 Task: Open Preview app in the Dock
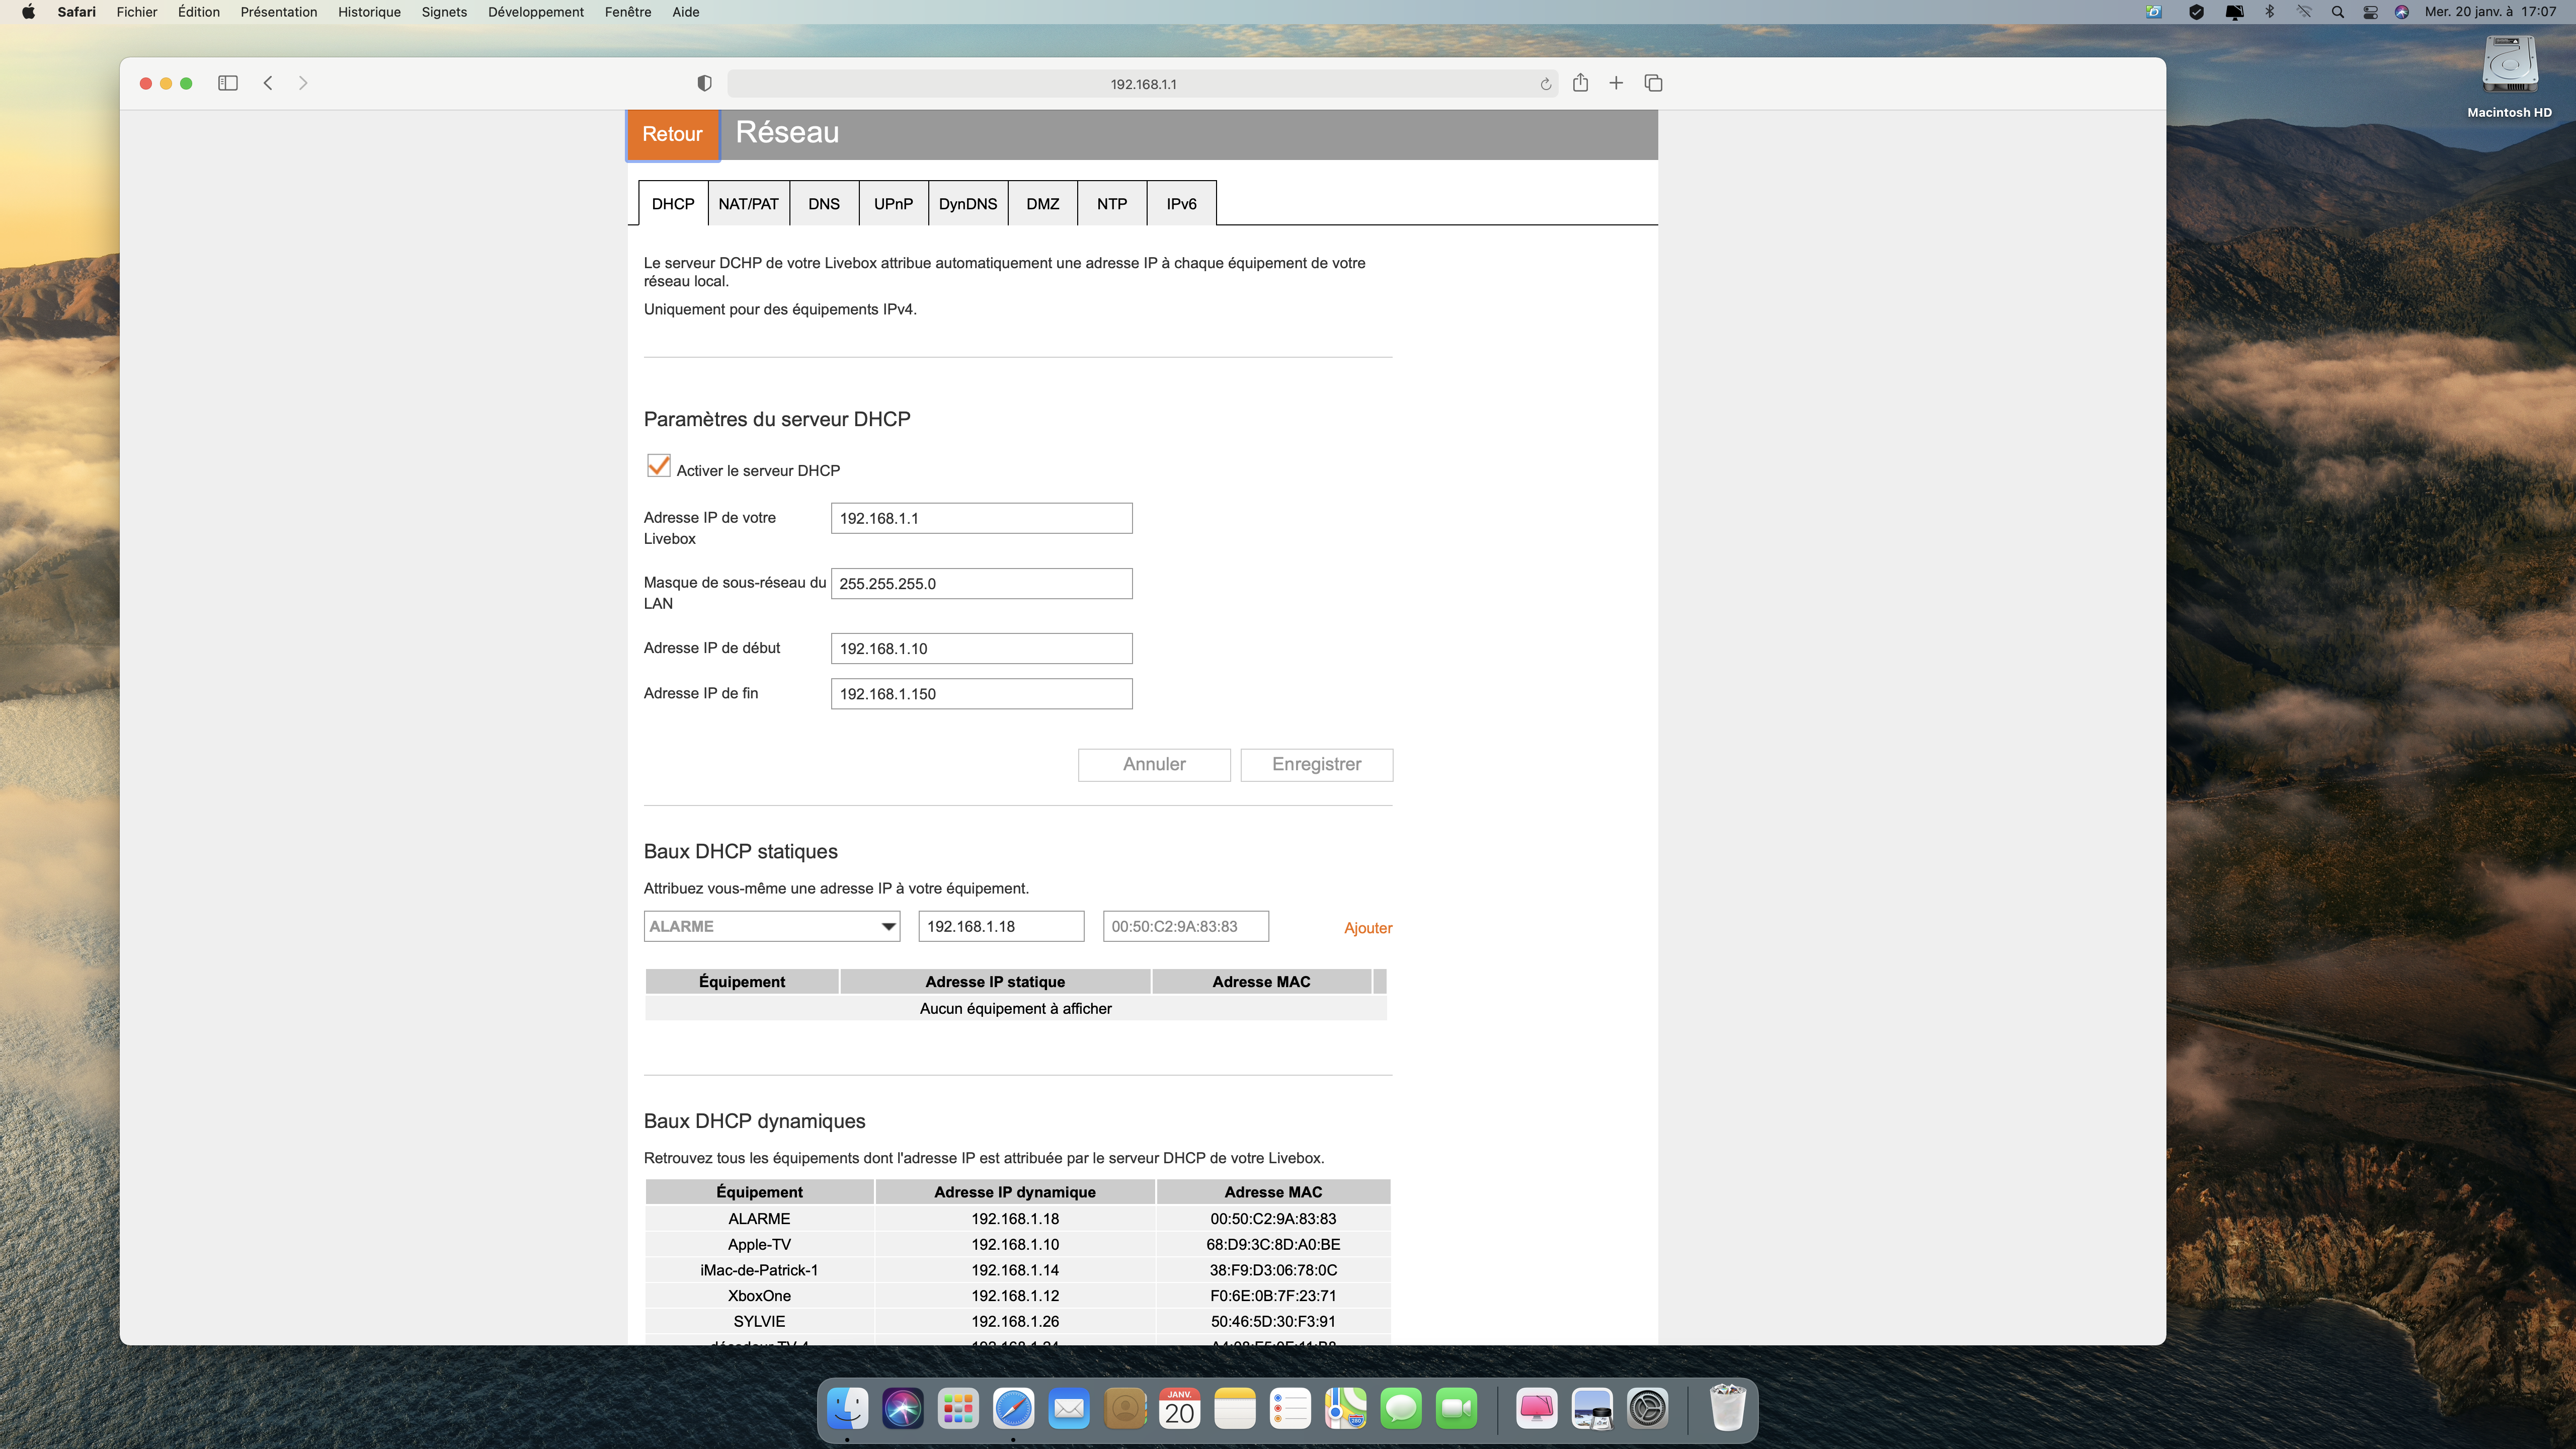(x=1592, y=1409)
